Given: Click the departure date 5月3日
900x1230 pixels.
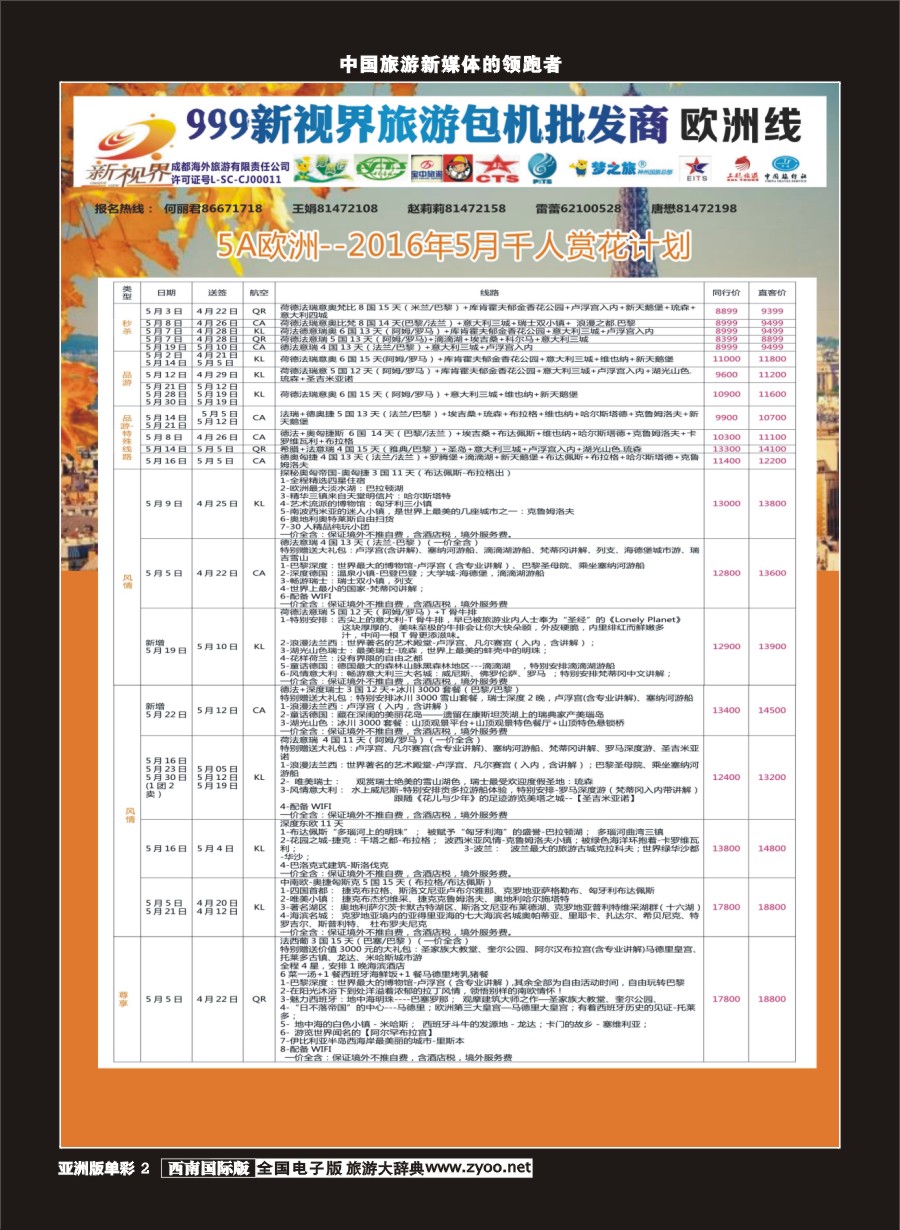Looking at the screenshot, I should click(x=164, y=311).
